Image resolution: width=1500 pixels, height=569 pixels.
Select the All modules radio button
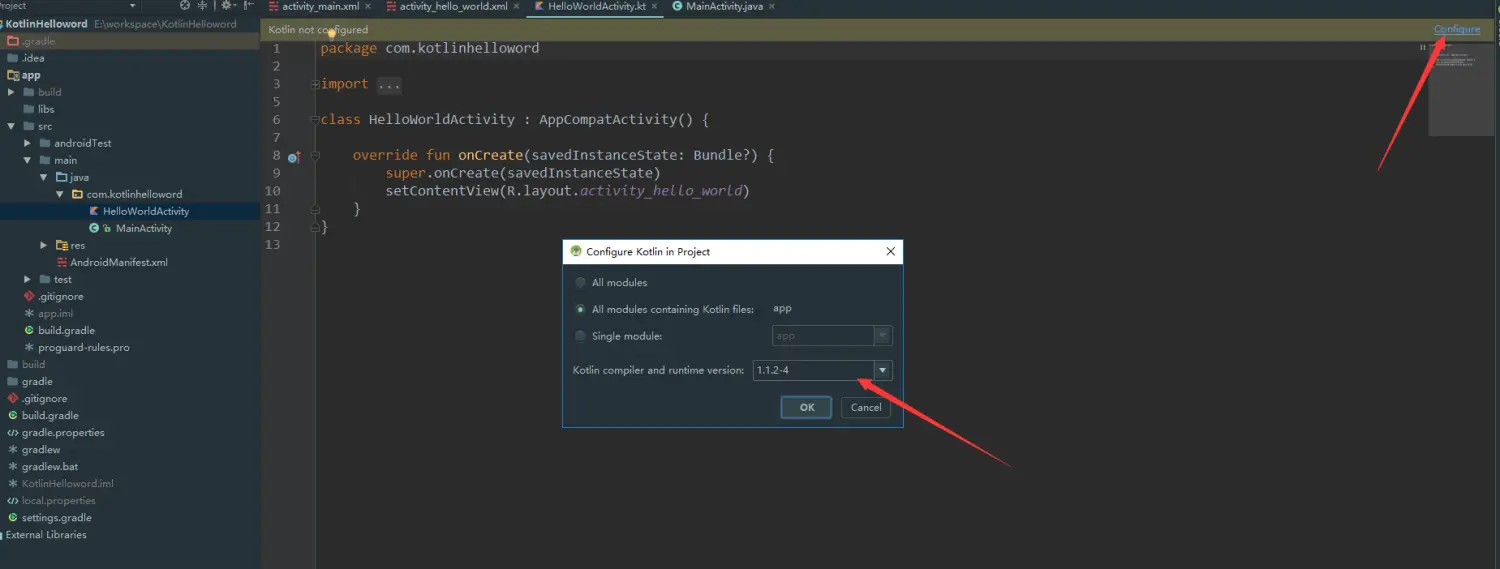tap(581, 283)
